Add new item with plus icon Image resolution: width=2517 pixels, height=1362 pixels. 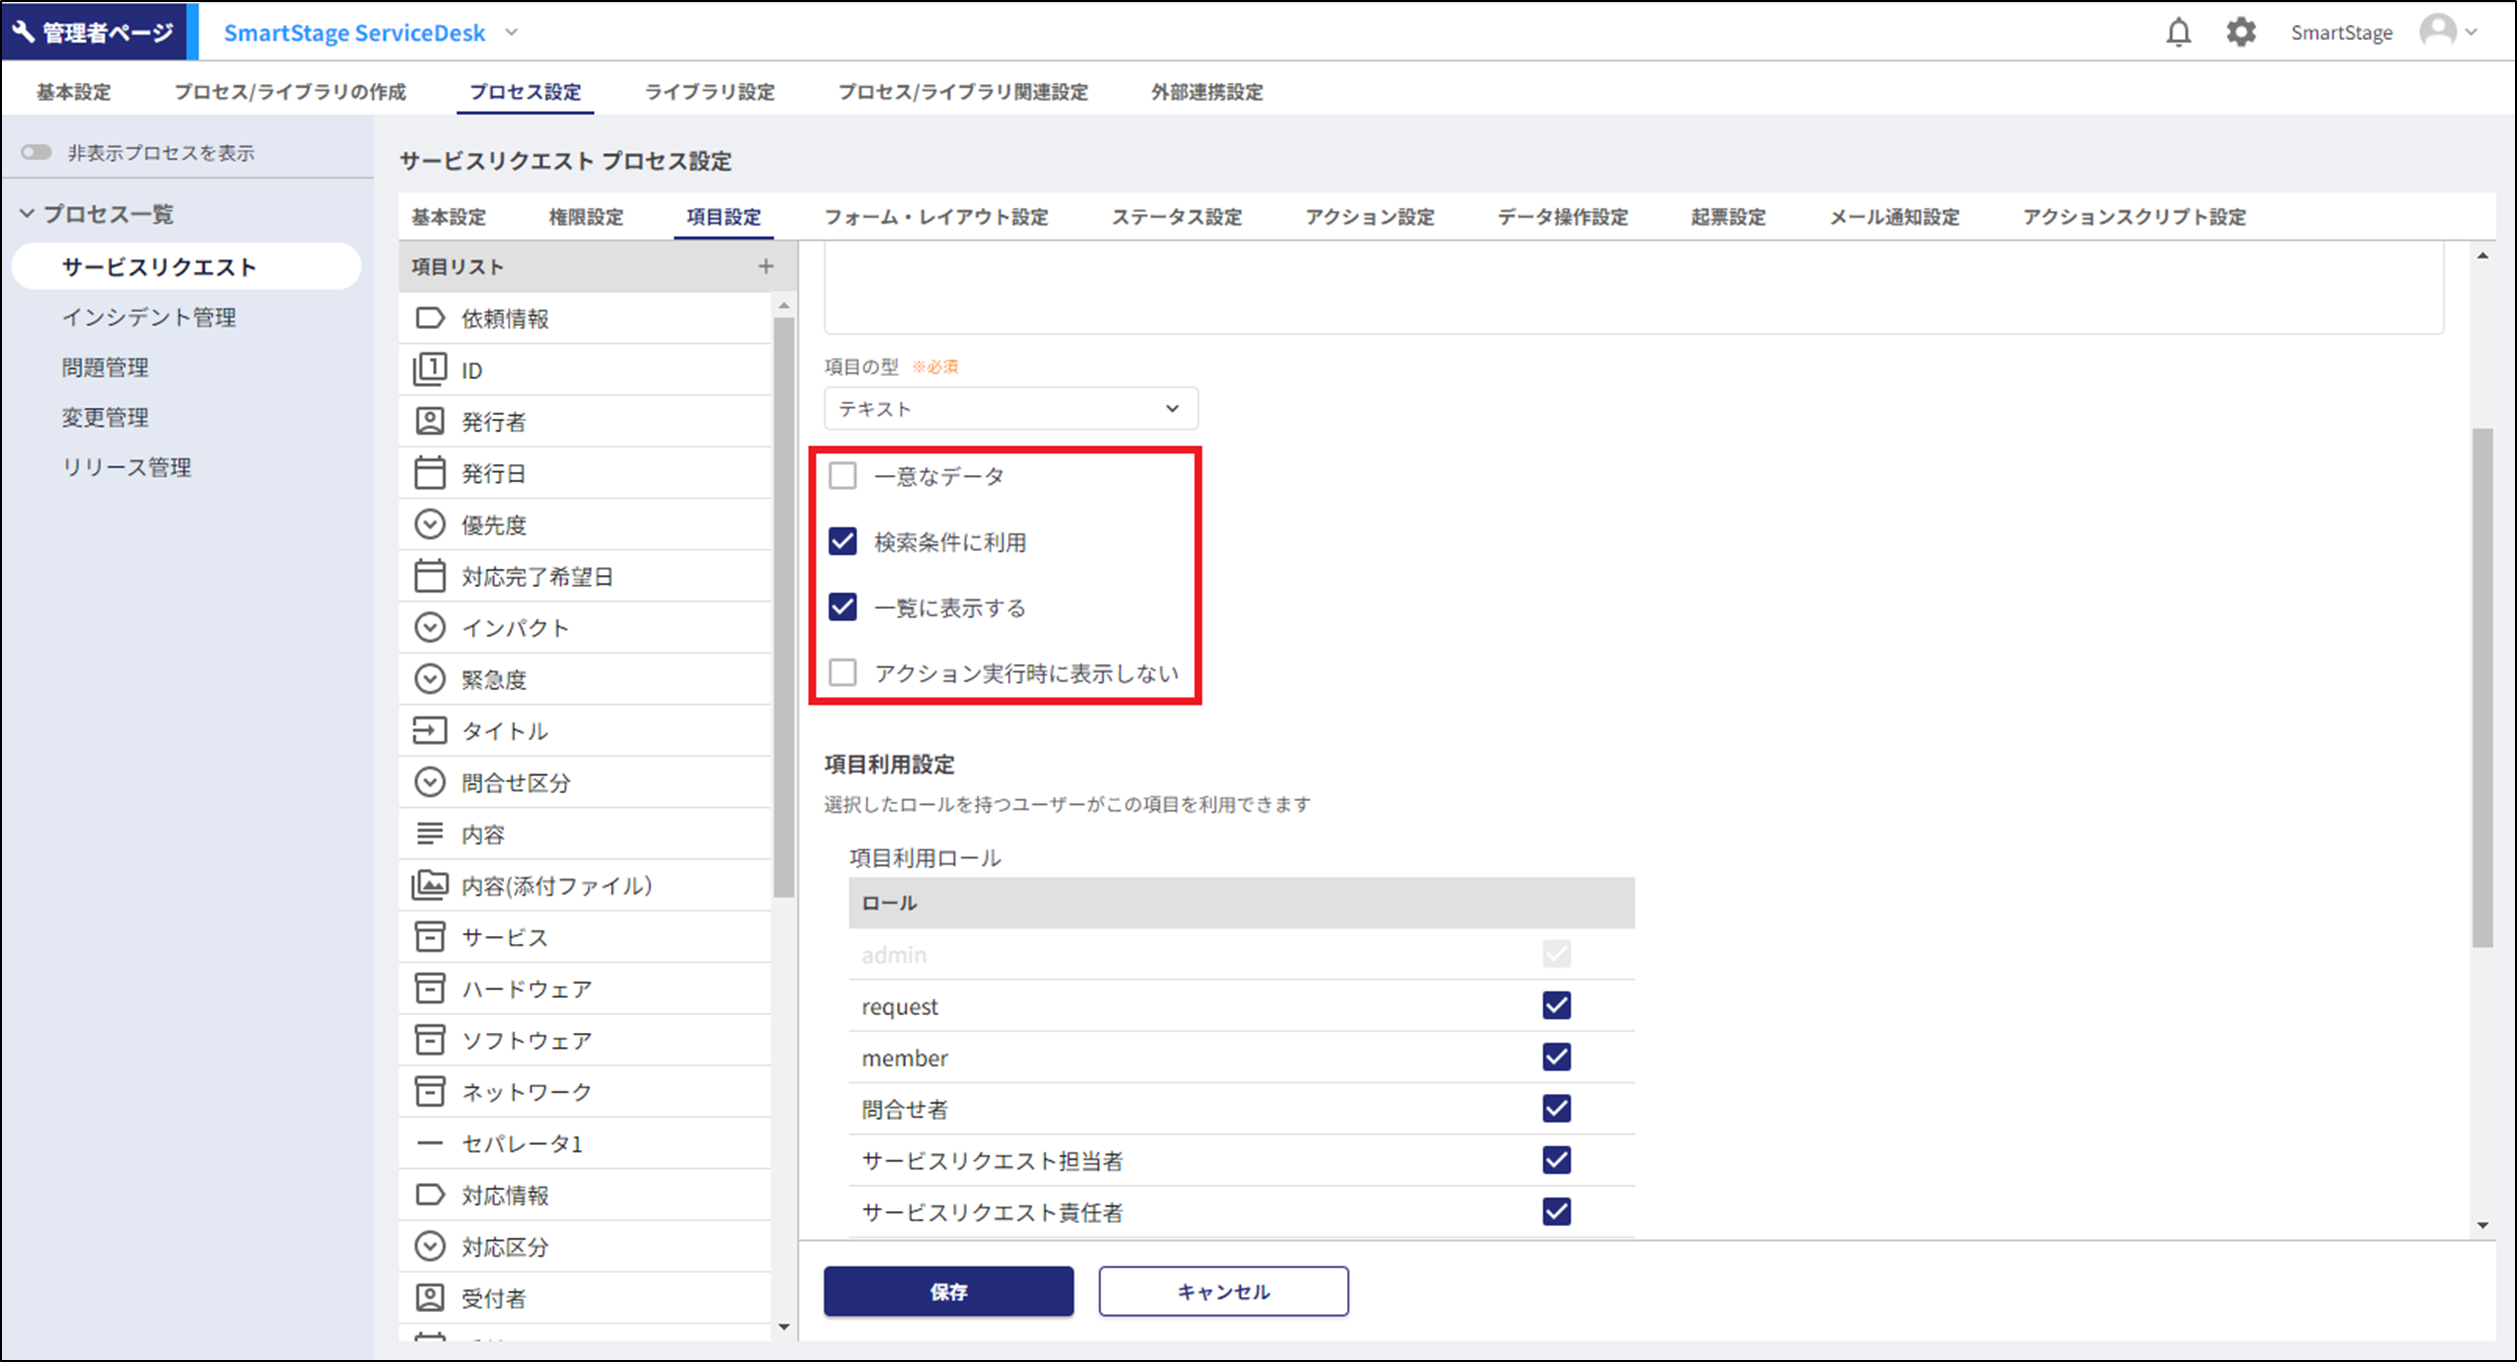[x=765, y=266]
